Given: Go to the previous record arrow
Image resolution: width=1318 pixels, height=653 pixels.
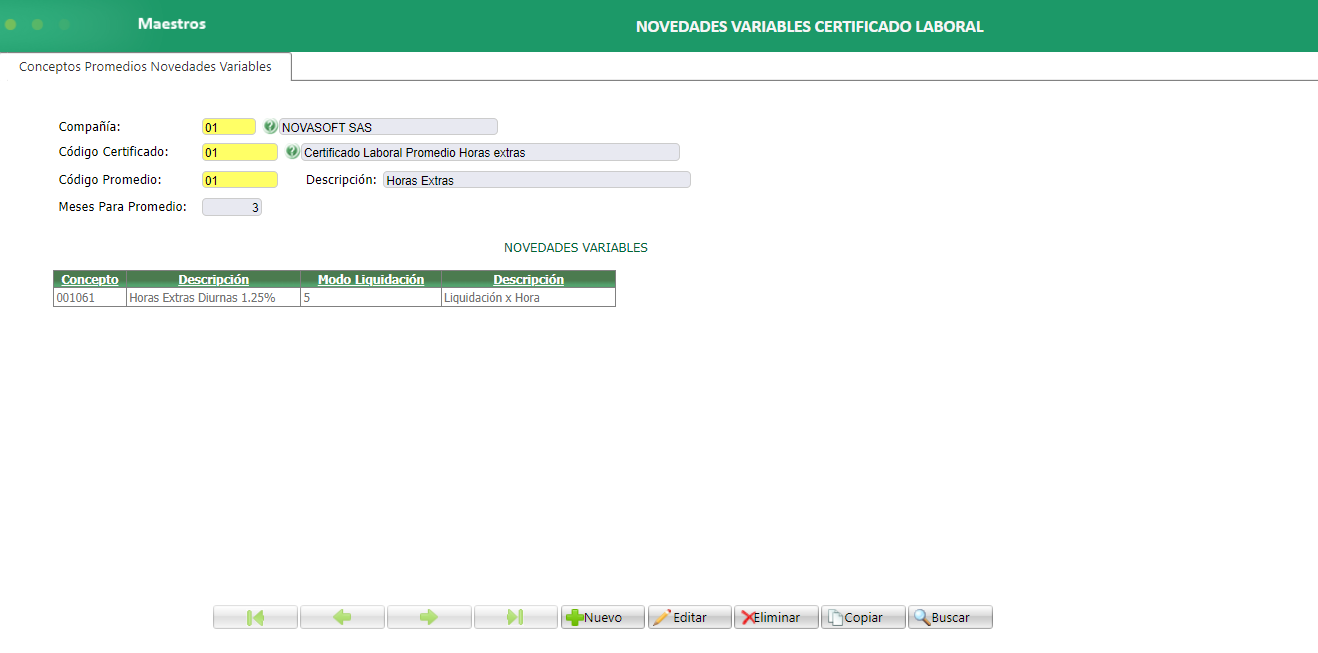Looking at the screenshot, I should [x=342, y=616].
